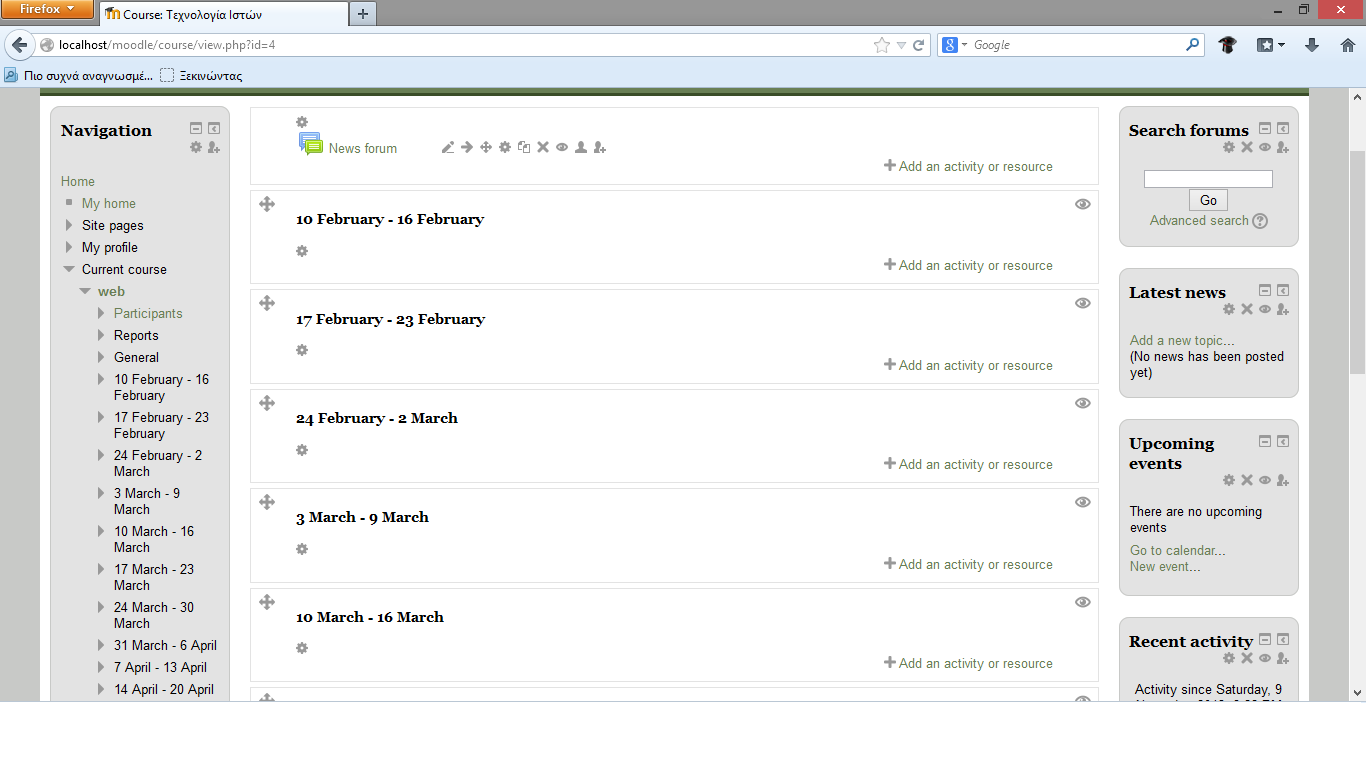
Task: Go back with the browser back arrow
Action: [x=19, y=45]
